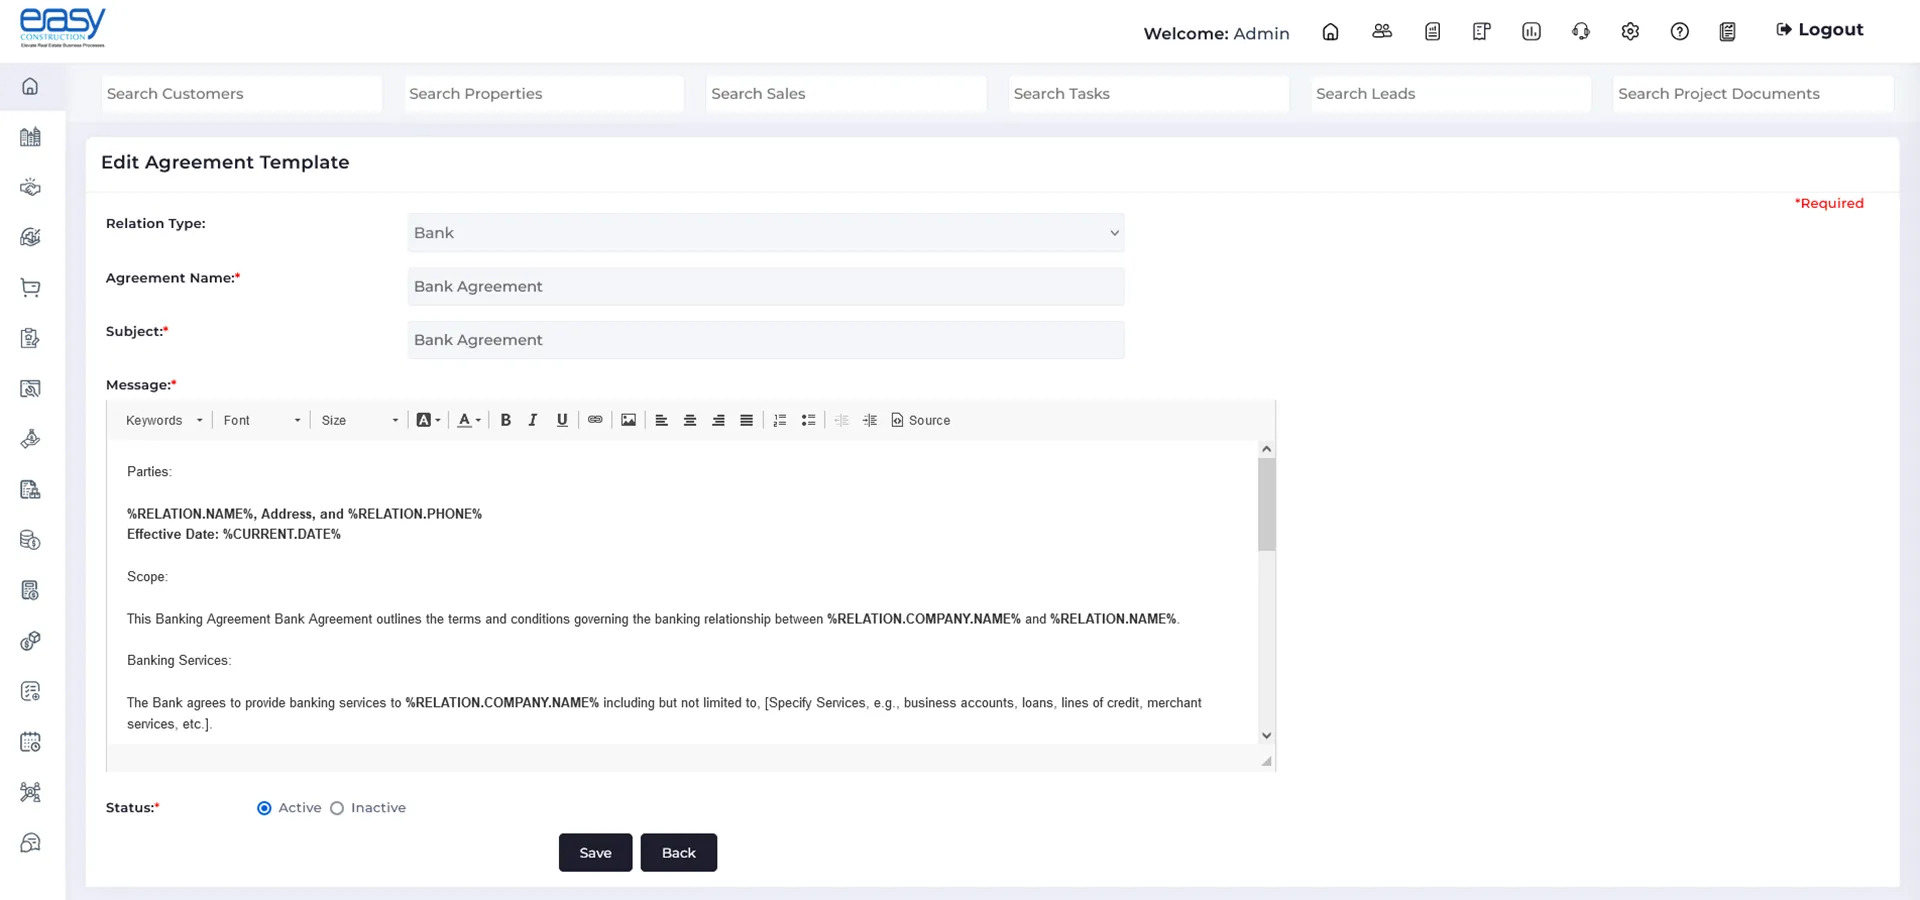The width and height of the screenshot is (1920, 900).
Task: Open the network people icon in sidebar
Action: pyautogui.click(x=30, y=792)
